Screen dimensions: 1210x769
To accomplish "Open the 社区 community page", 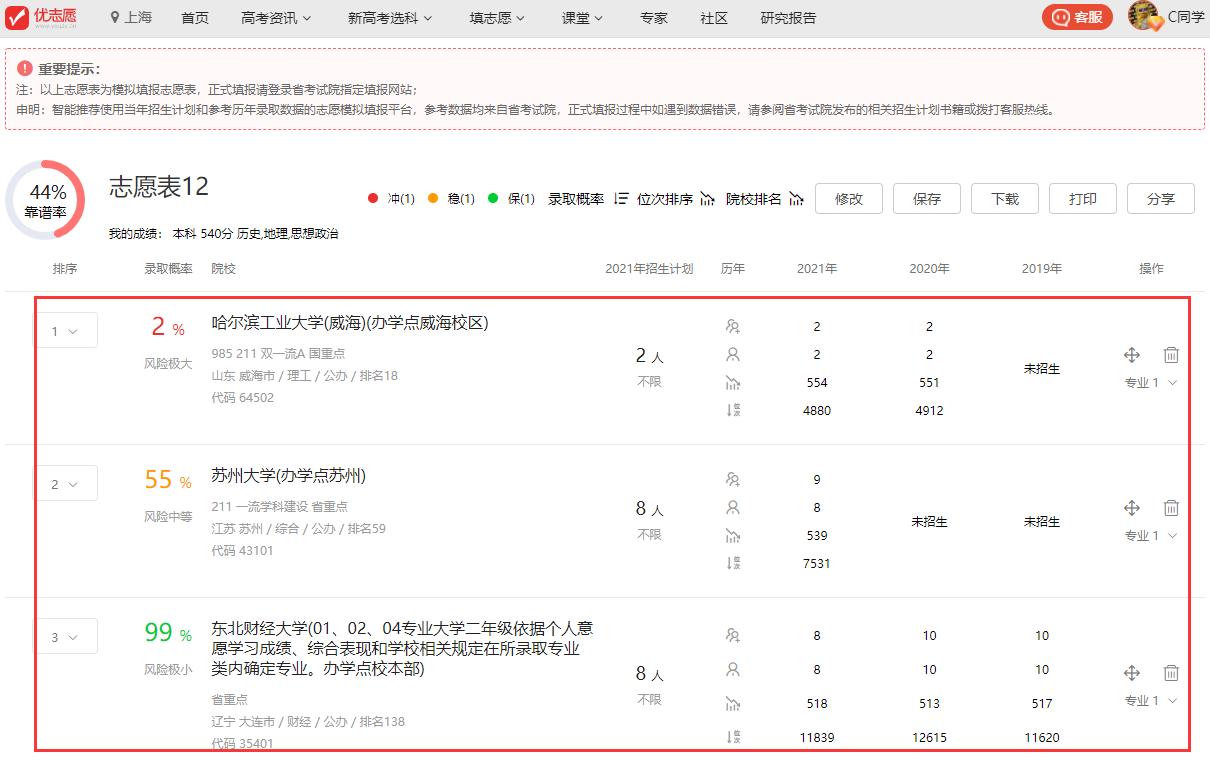I will click(714, 18).
